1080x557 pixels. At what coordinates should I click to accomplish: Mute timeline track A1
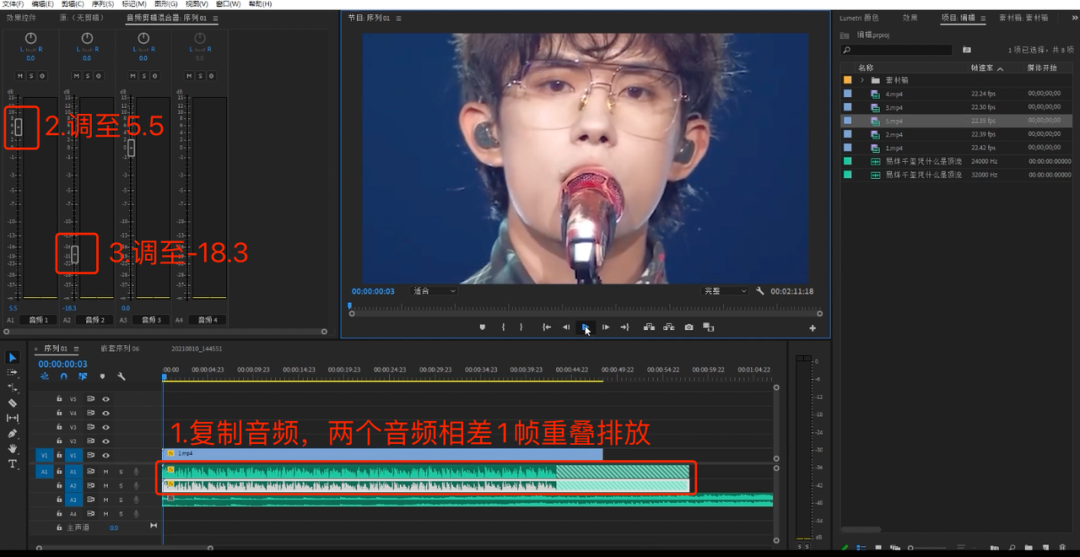[x=106, y=472]
